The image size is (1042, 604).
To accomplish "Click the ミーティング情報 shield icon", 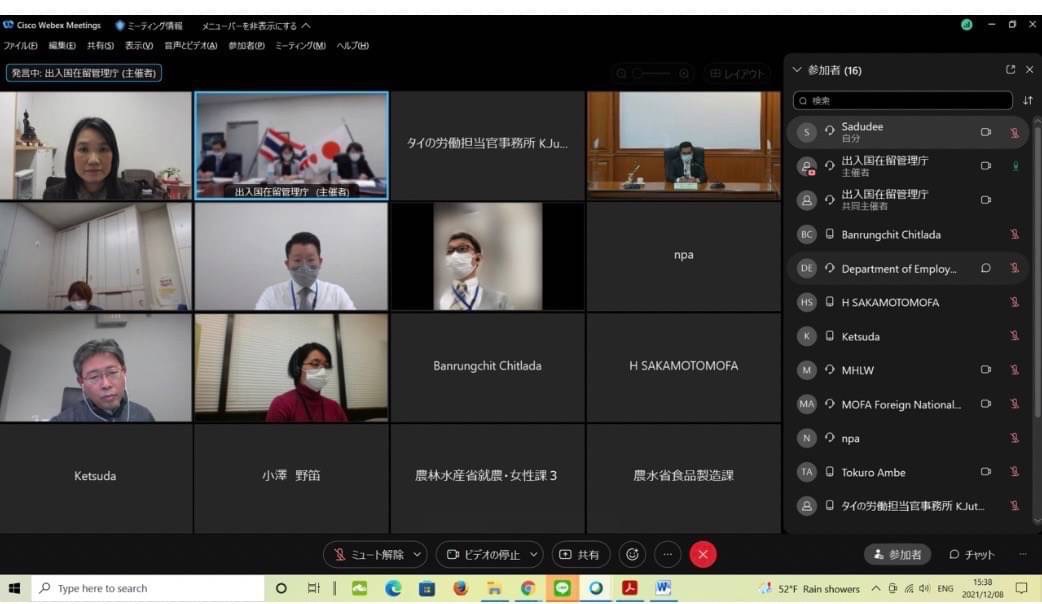I will click(121, 26).
